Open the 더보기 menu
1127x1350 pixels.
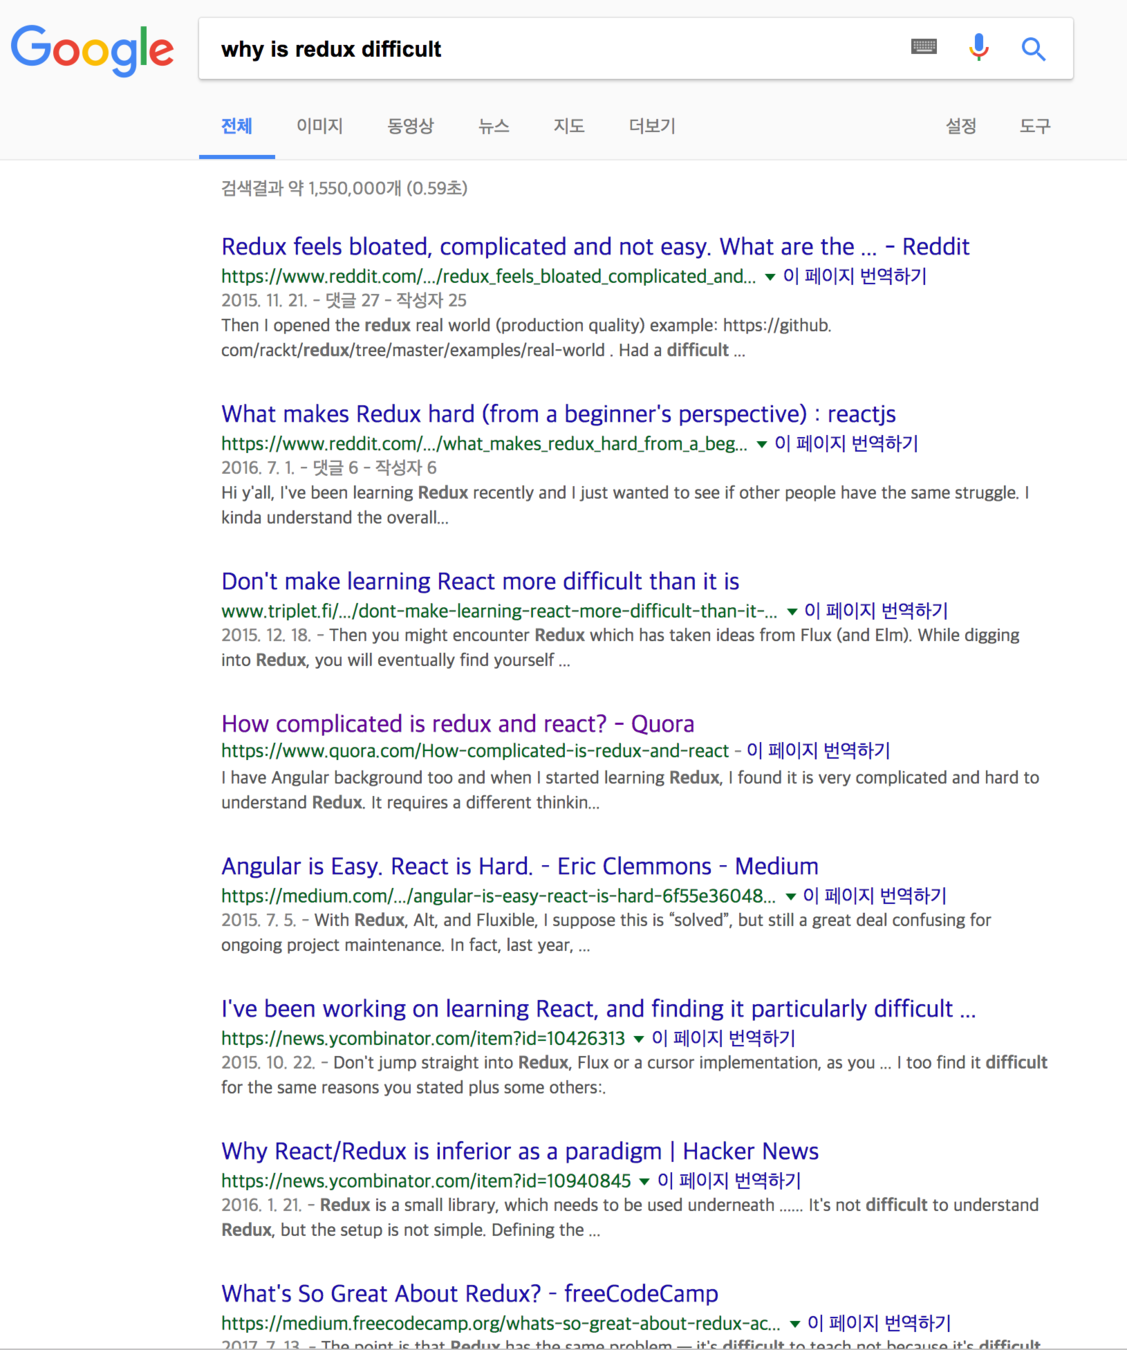[652, 126]
